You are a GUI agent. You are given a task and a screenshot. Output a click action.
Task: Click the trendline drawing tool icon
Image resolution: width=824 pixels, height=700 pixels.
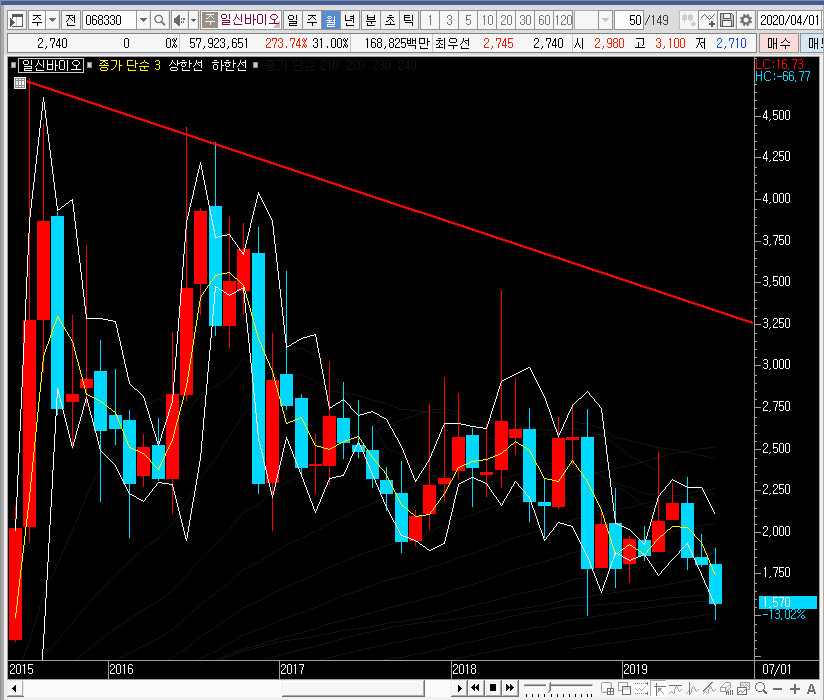709,688
